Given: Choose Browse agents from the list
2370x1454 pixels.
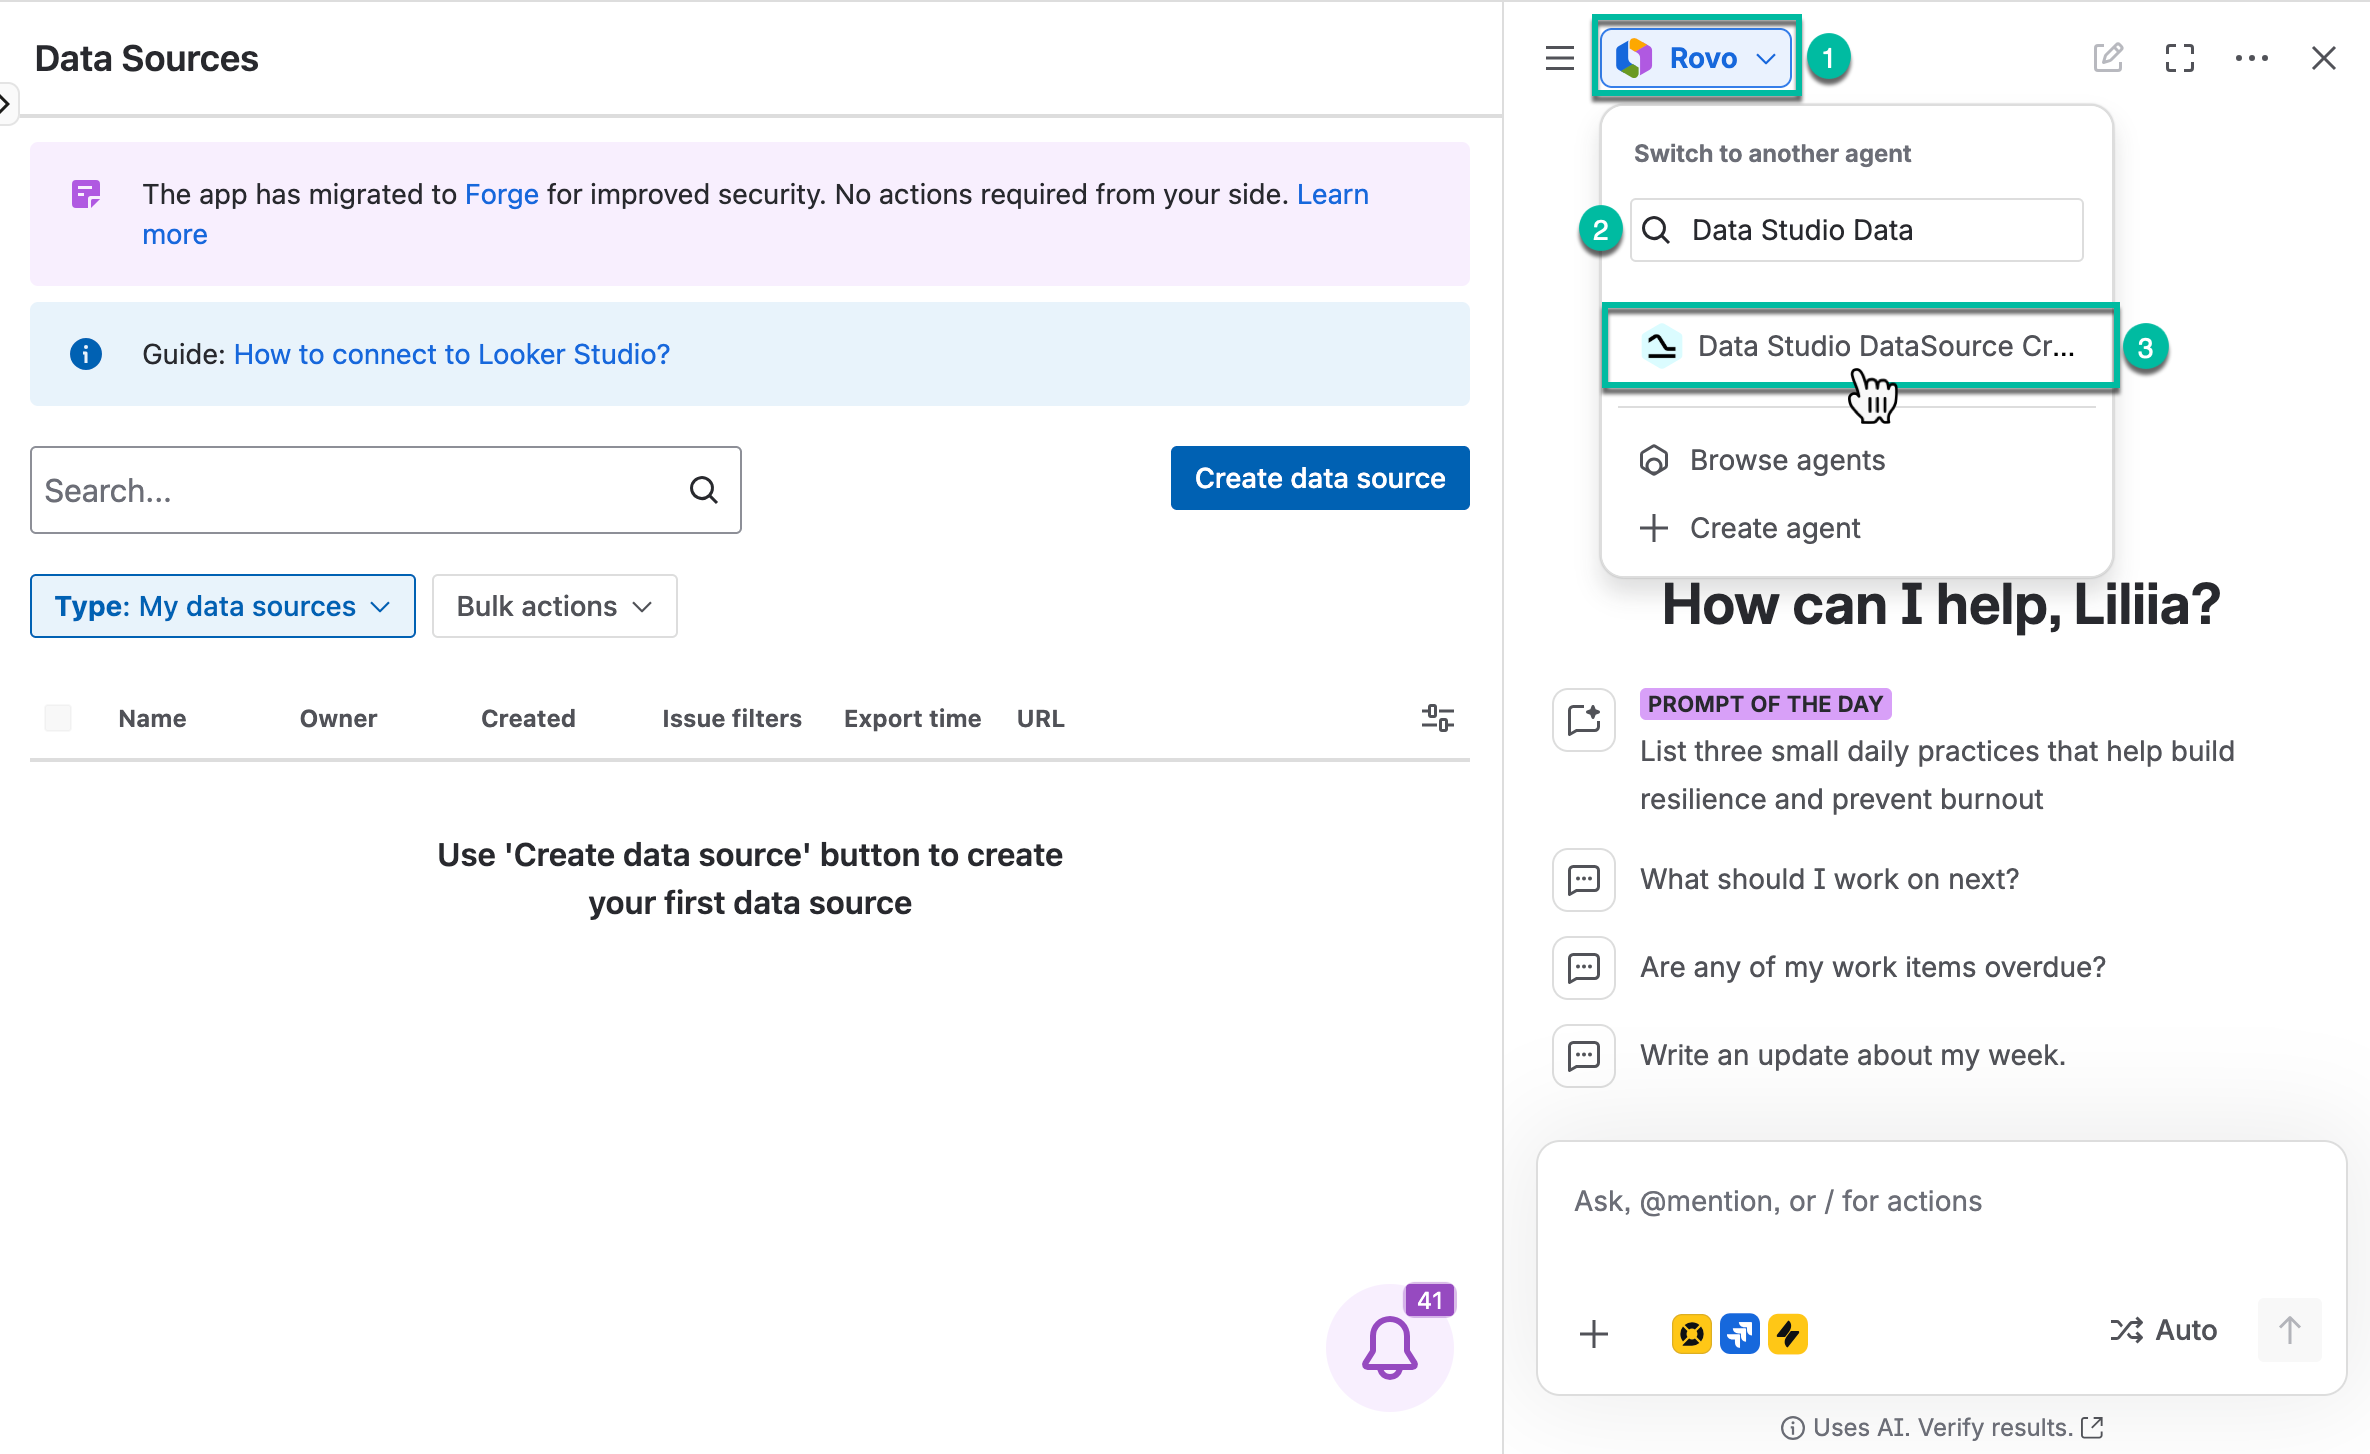Looking at the screenshot, I should 1787,460.
